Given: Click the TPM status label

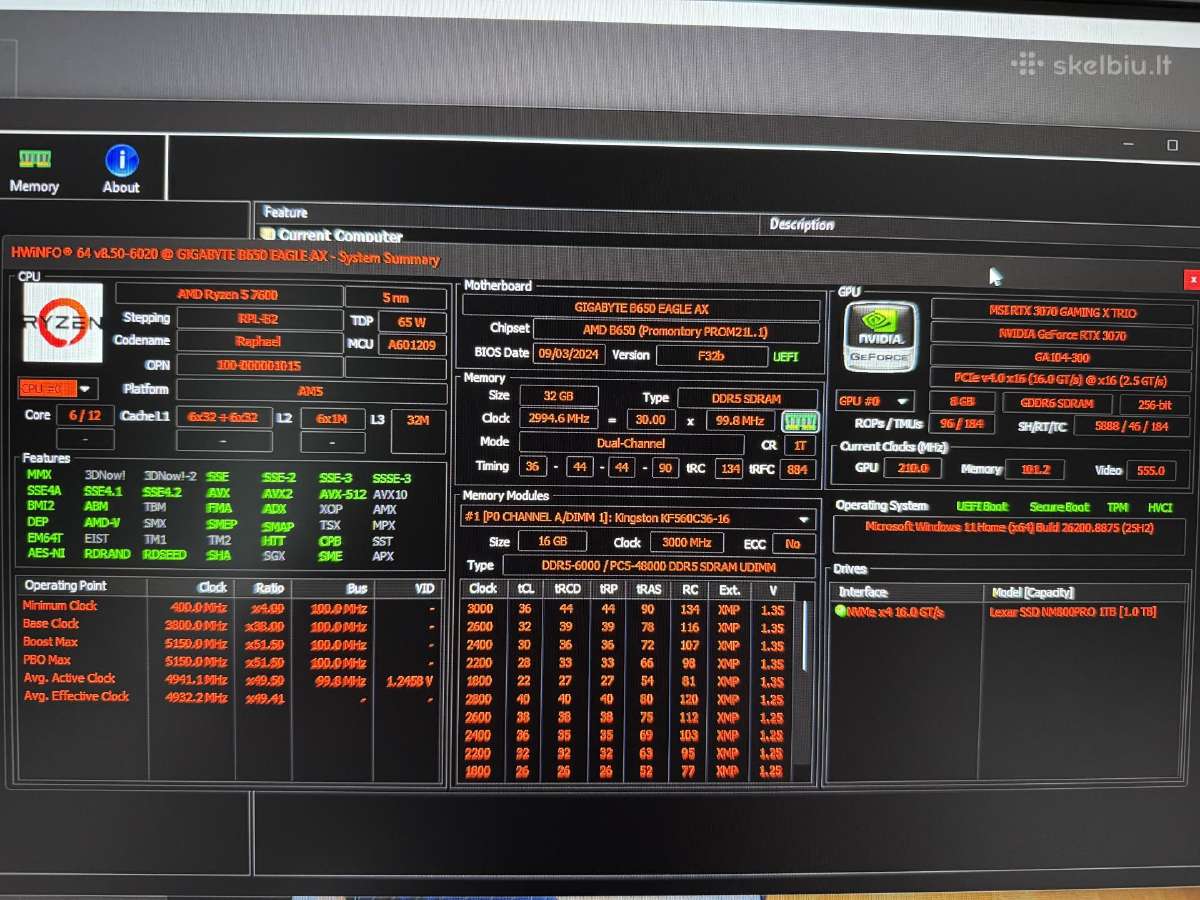Looking at the screenshot, I should click(1119, 507).
